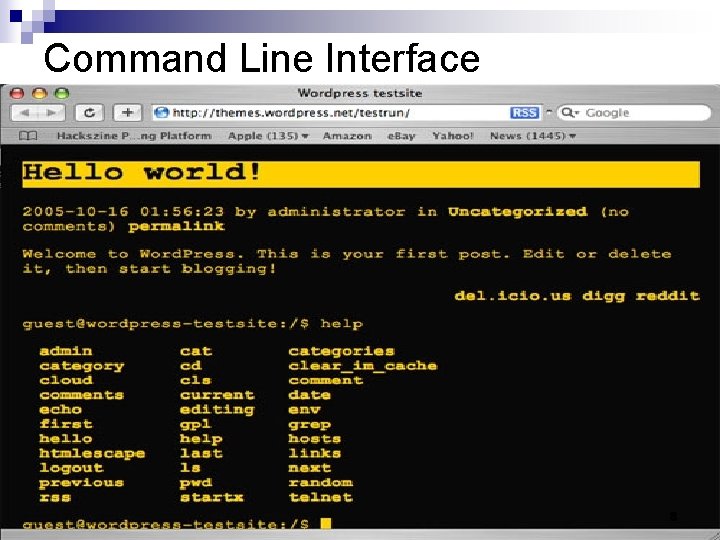The height and width of the screenshot is (540, 720).
Task: Open the Yahoo! bookmark
Action: click(453, 136)
